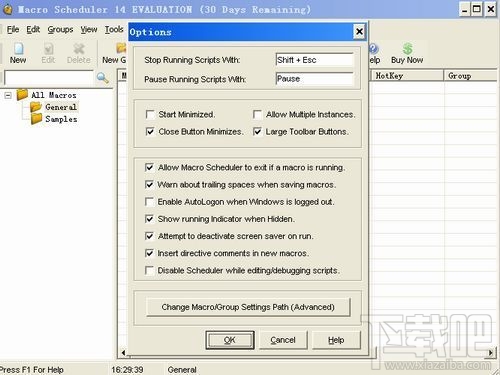Click the right arrow of horizontal scrollbar
This screenshot has width=500, height=375.
point(490,353)
